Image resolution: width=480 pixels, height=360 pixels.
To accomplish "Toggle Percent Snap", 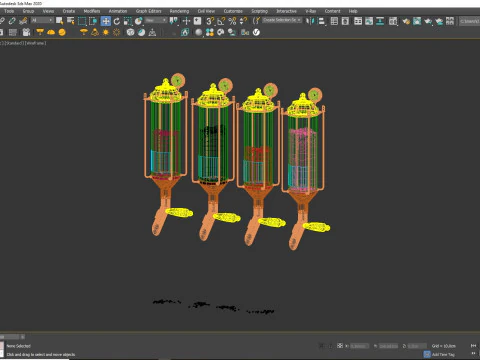I will (232, 21).
